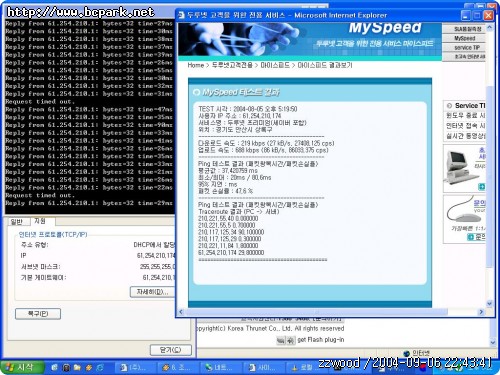Click the first 'Request timed out.' line in console
500x375 pixels.
(40, 102)
